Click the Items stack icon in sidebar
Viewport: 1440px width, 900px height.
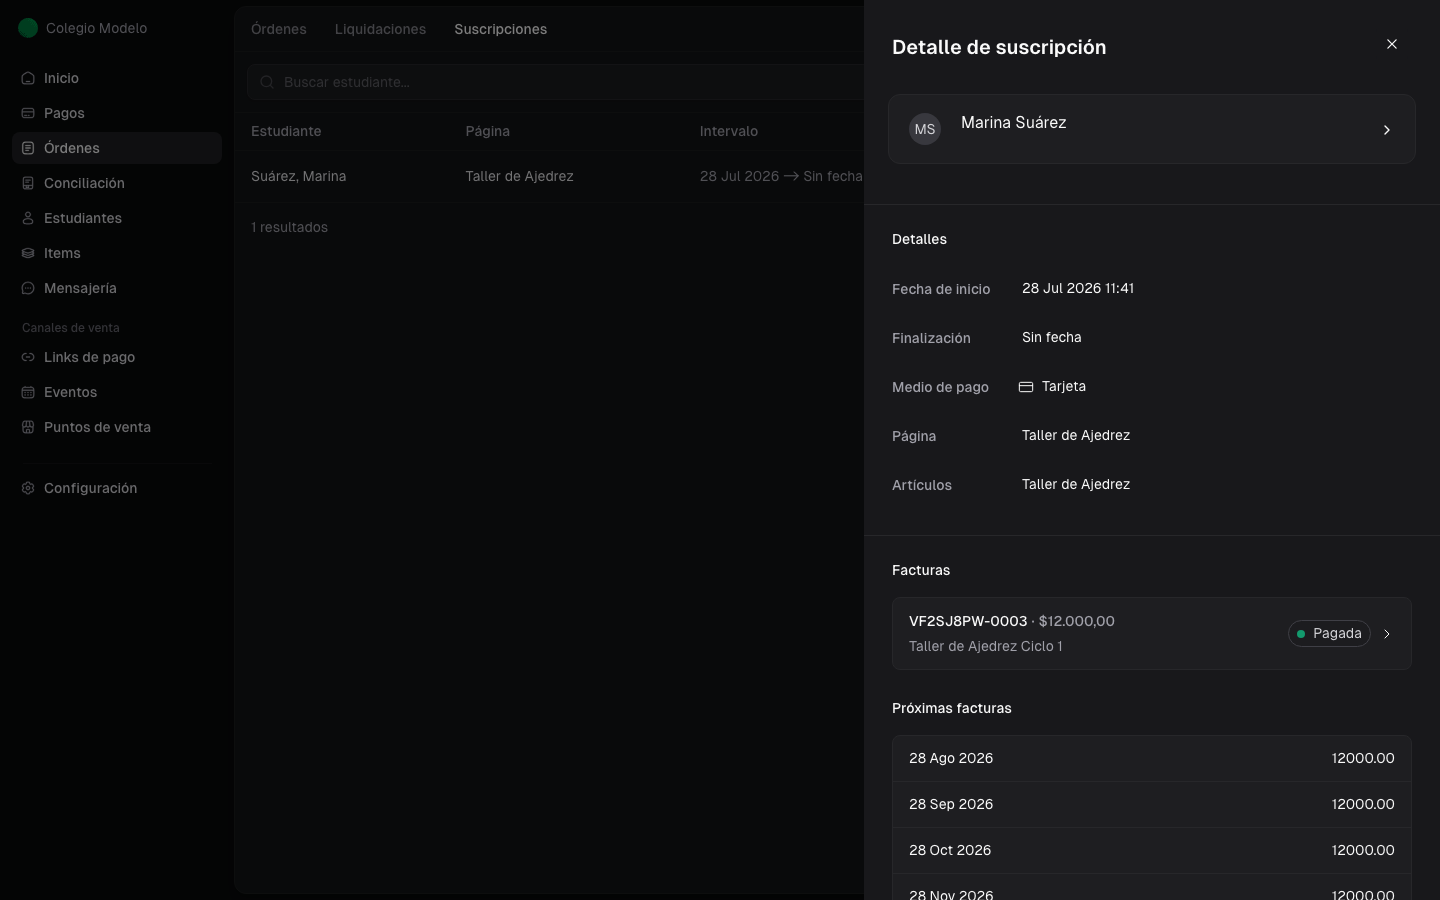click(28, 253)
